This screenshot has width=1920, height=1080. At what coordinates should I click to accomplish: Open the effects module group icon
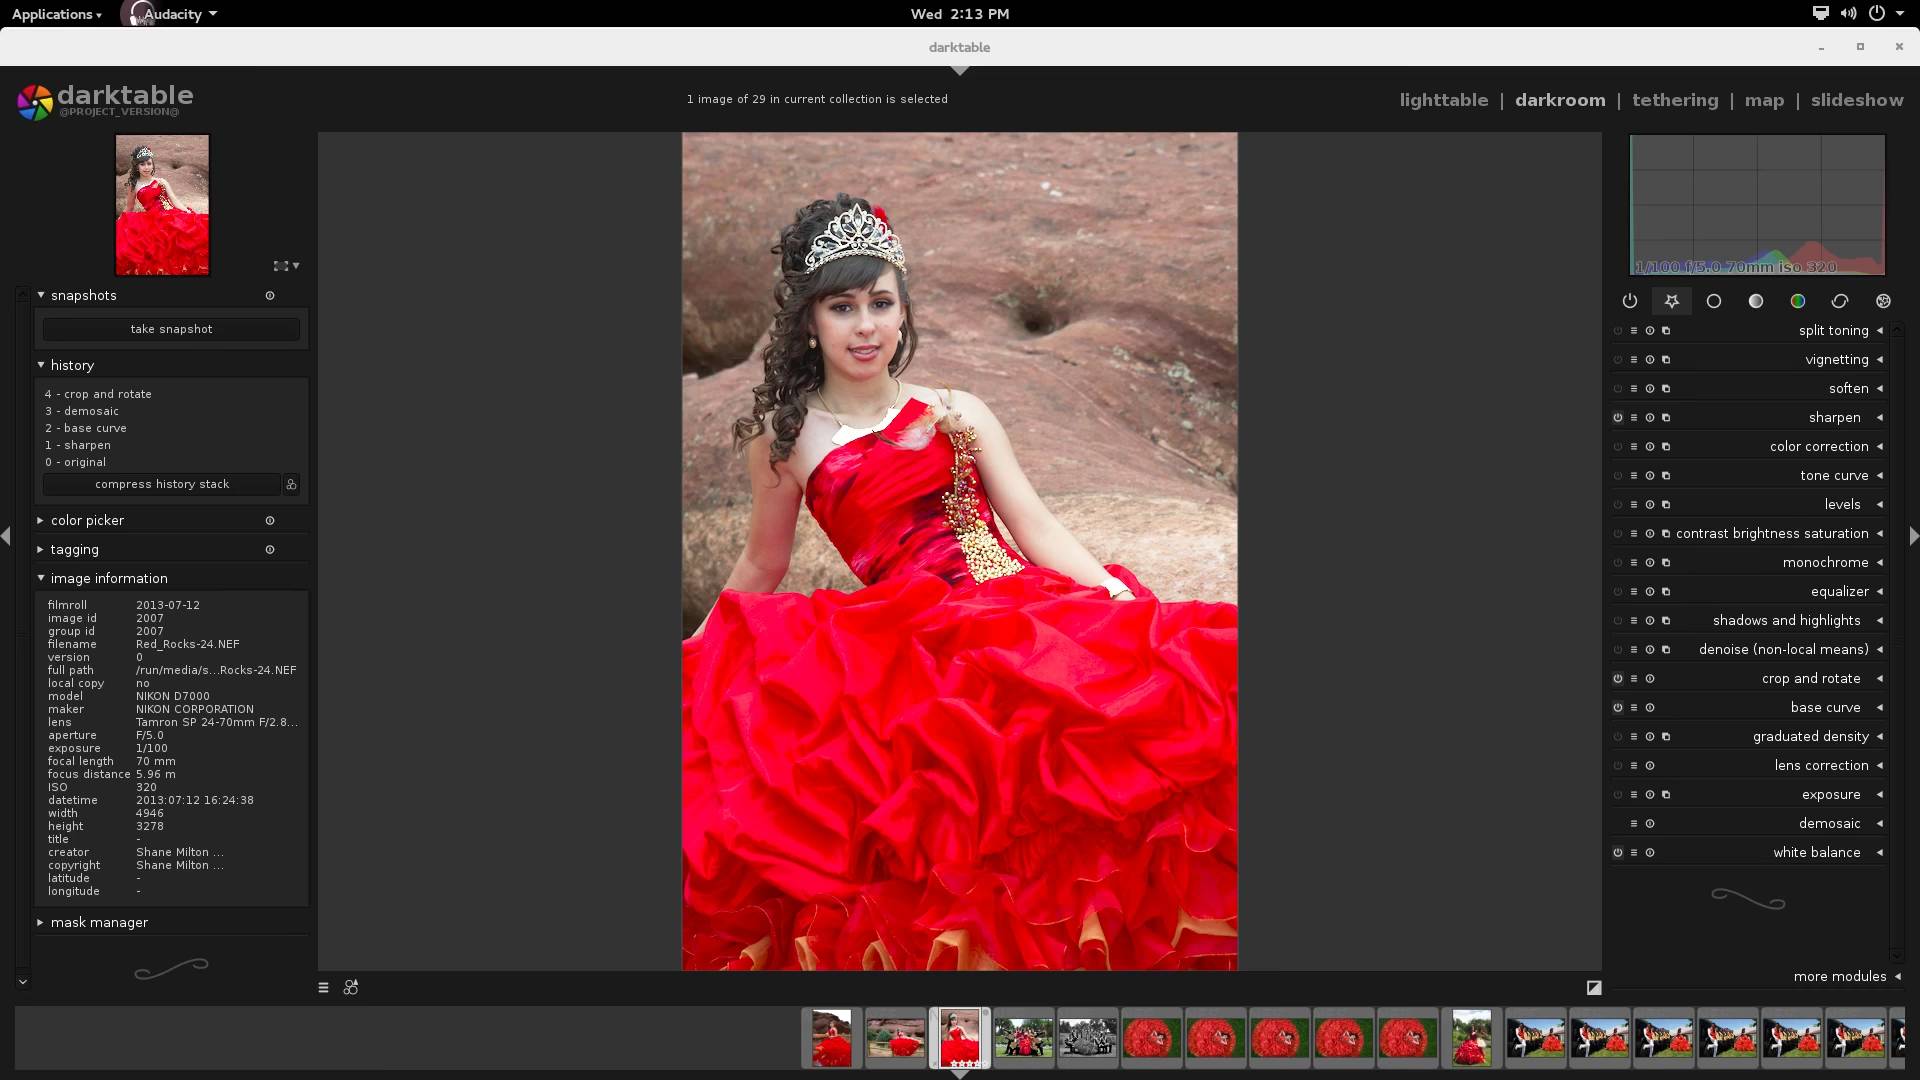[1884, 301]
